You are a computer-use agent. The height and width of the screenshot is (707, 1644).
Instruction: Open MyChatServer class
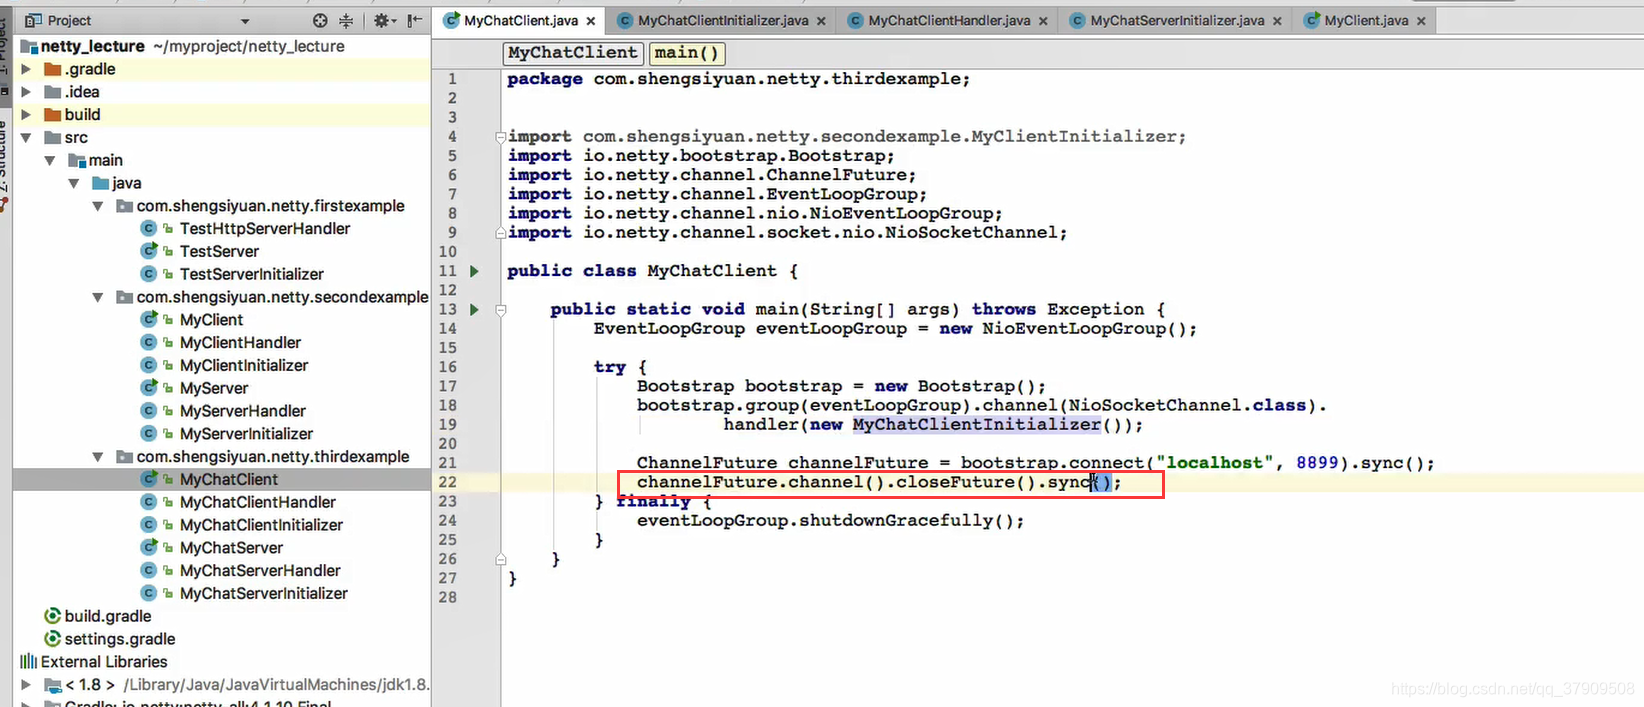(x=231, y=548)
